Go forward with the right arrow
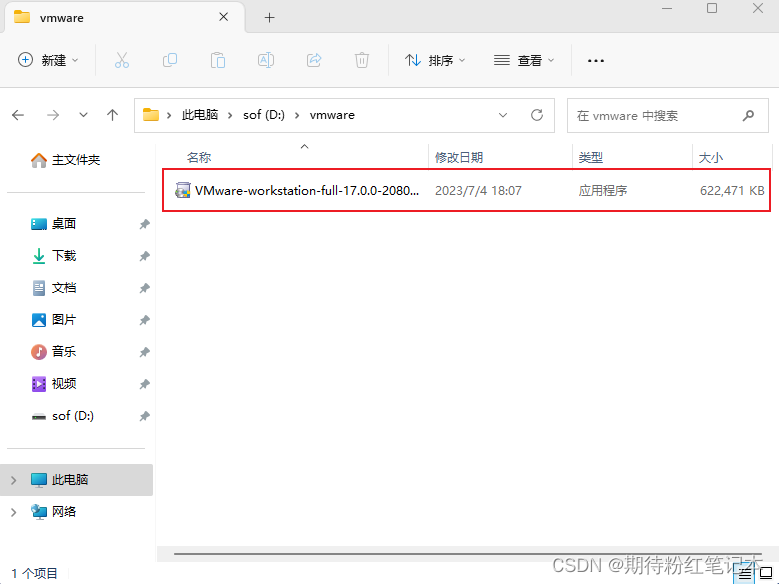Screen dimensions: 779x584 53,115
